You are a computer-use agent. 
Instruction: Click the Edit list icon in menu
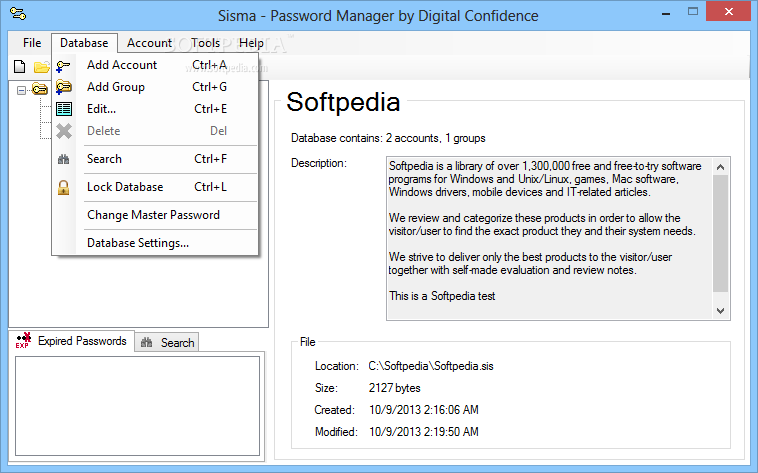pos(64,109)
